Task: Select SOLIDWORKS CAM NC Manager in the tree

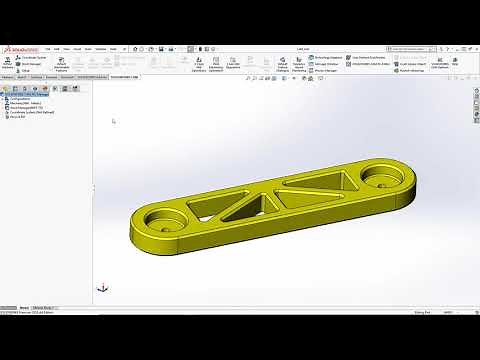Action: [x=26, y=94]
